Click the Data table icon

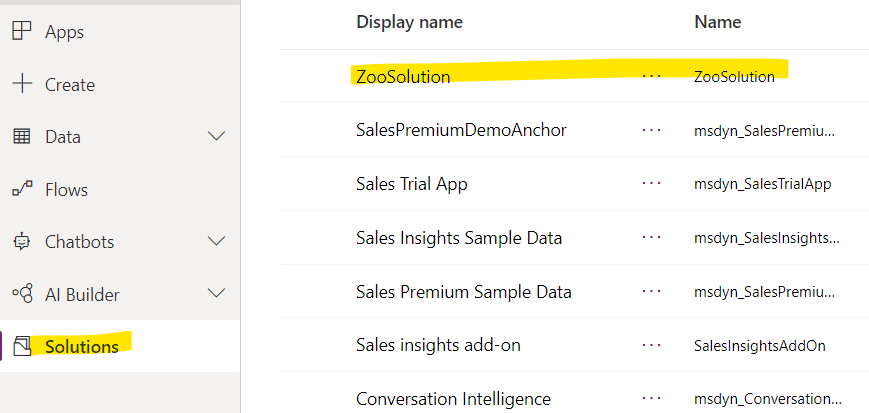(x=22, y=136)
